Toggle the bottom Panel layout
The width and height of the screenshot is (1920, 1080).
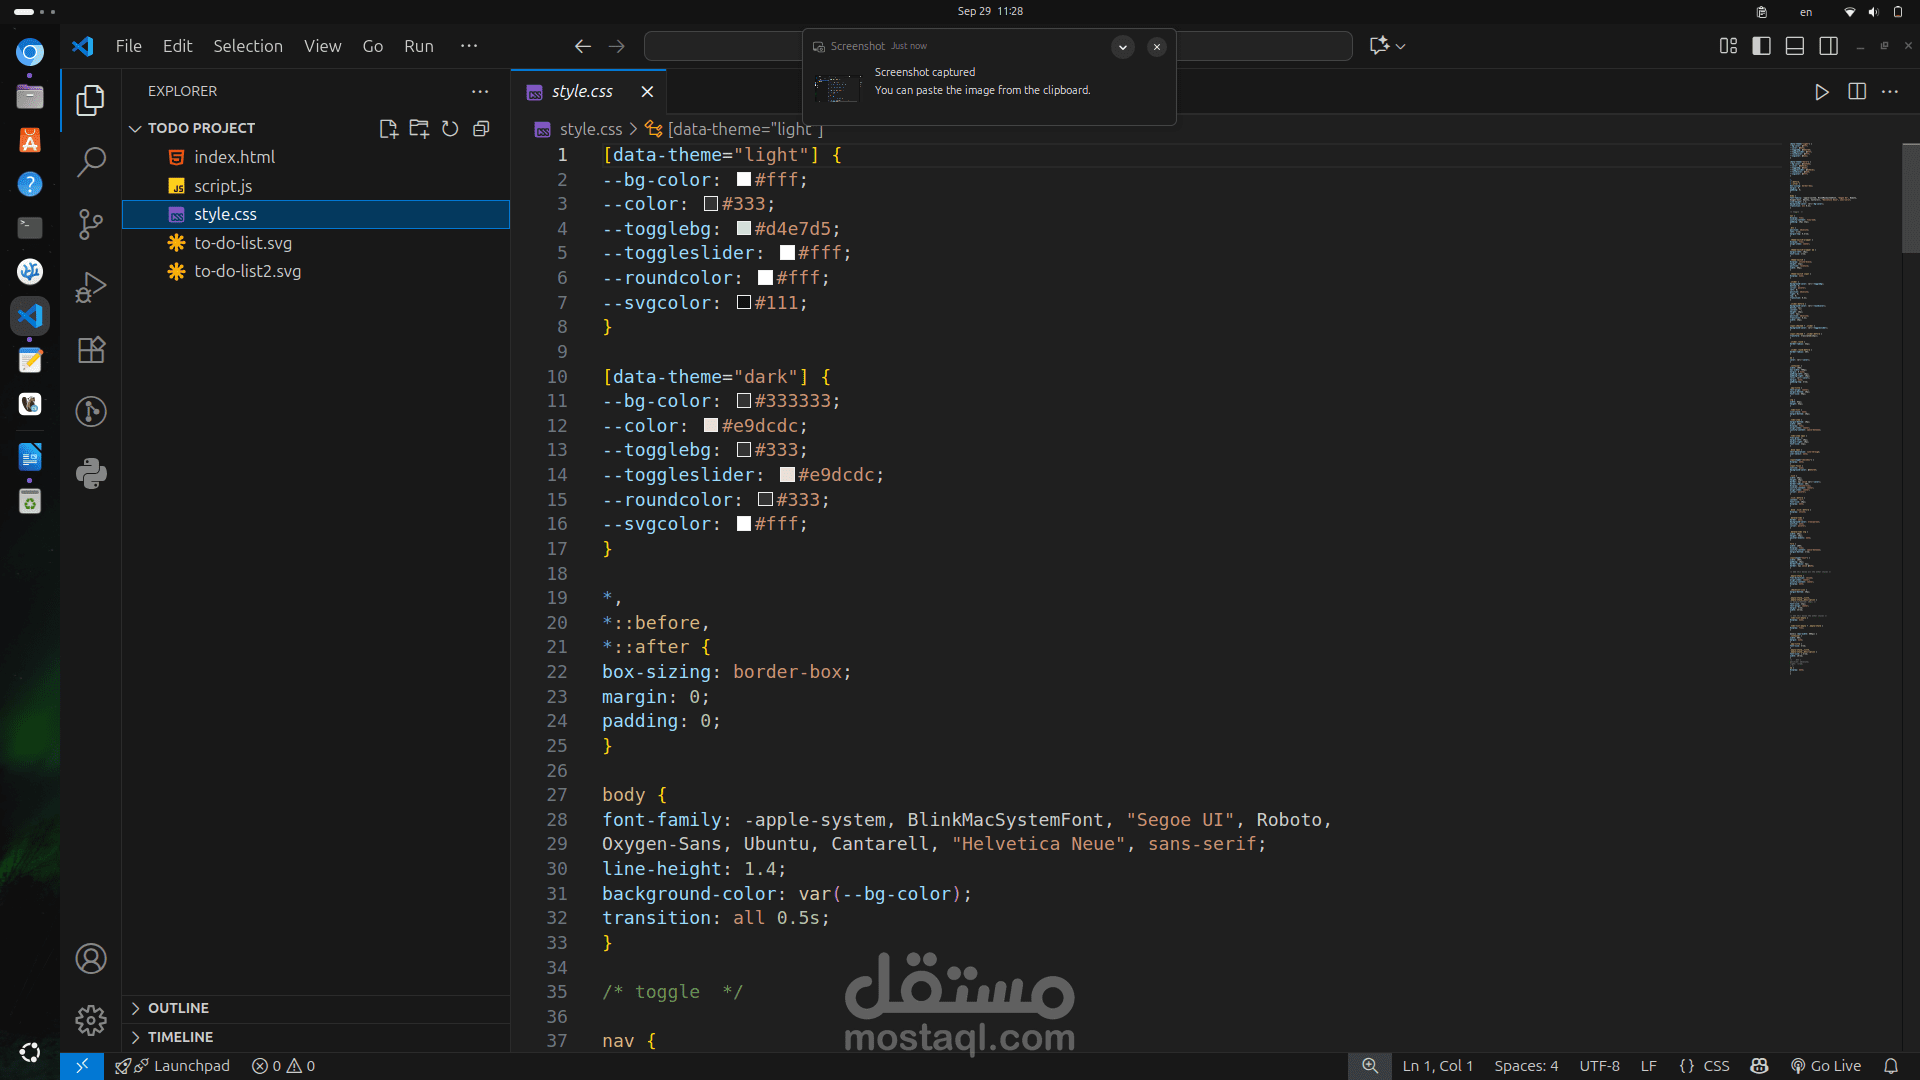pos(1794,46)
